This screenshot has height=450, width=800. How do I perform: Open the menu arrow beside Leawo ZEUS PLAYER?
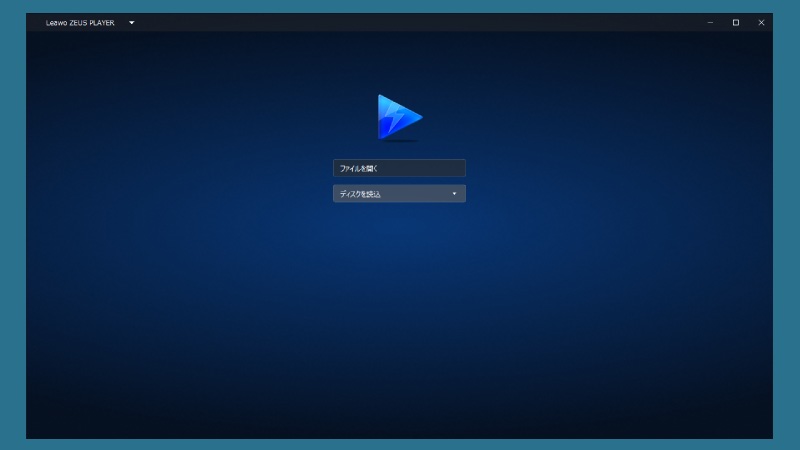pos(131,22)
